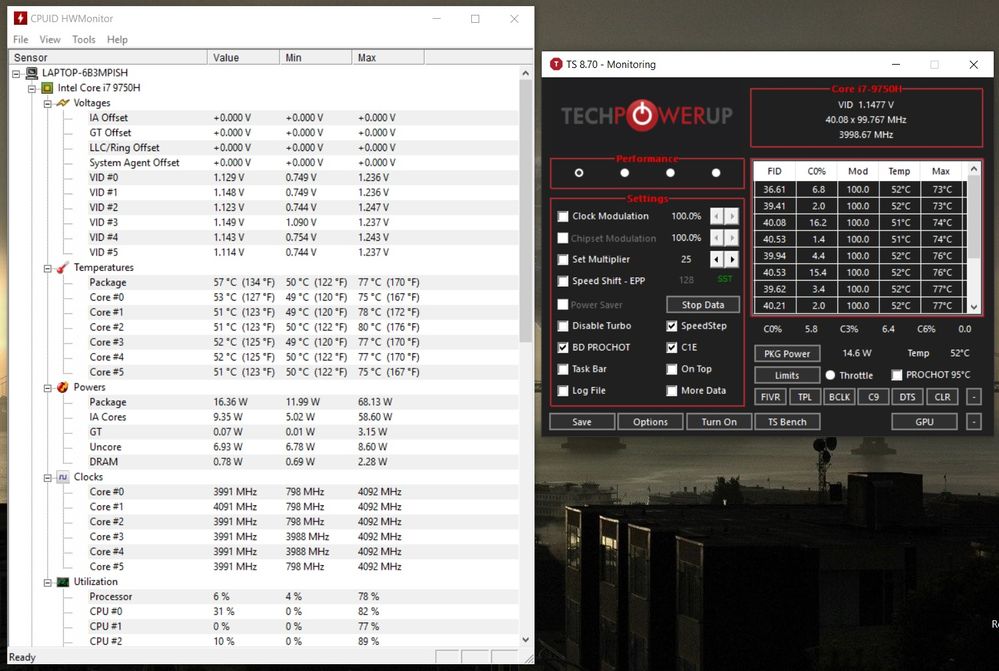
Task: Enable the Set Multiplier checkbox
Action: pyautogui.click(x=563, y=260)
